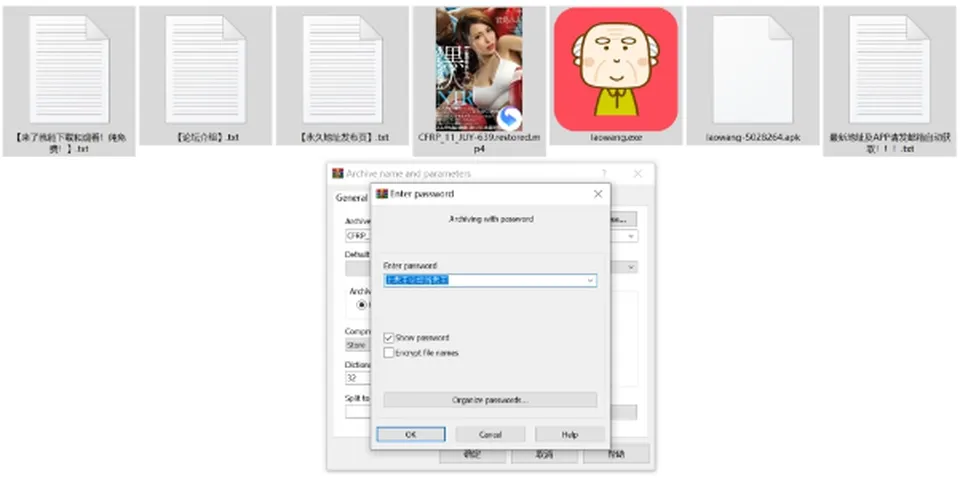Close the Archive name and parameters window

pos(638,174)
